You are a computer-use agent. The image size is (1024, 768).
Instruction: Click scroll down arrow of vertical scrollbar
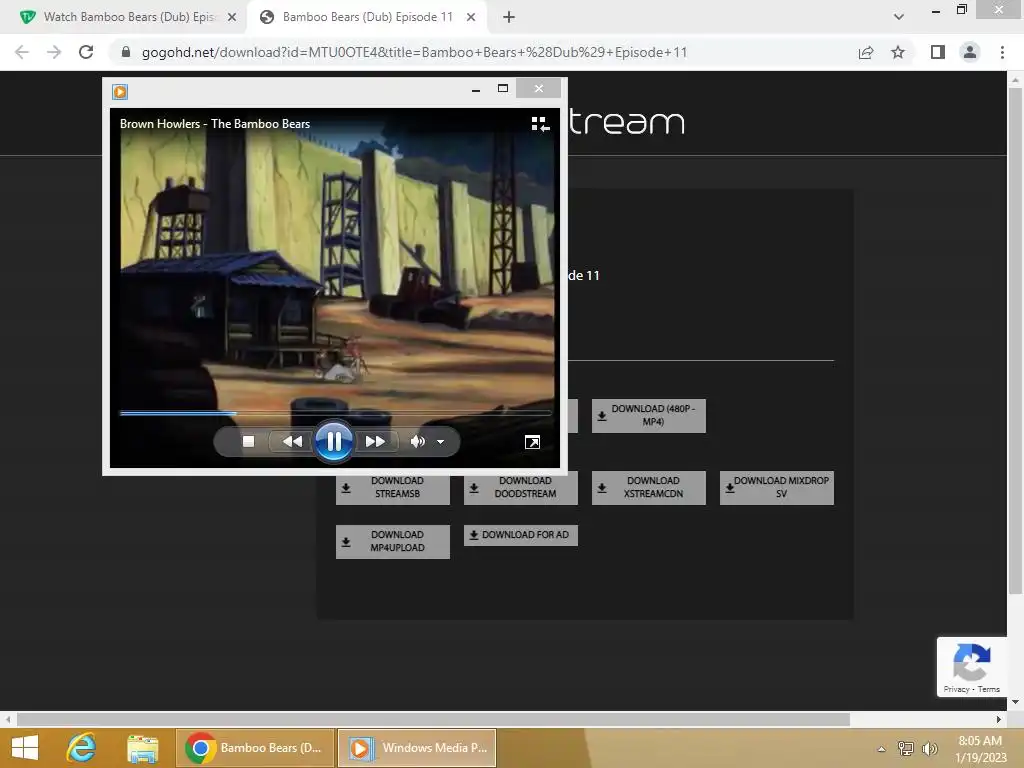(1015, 702)
